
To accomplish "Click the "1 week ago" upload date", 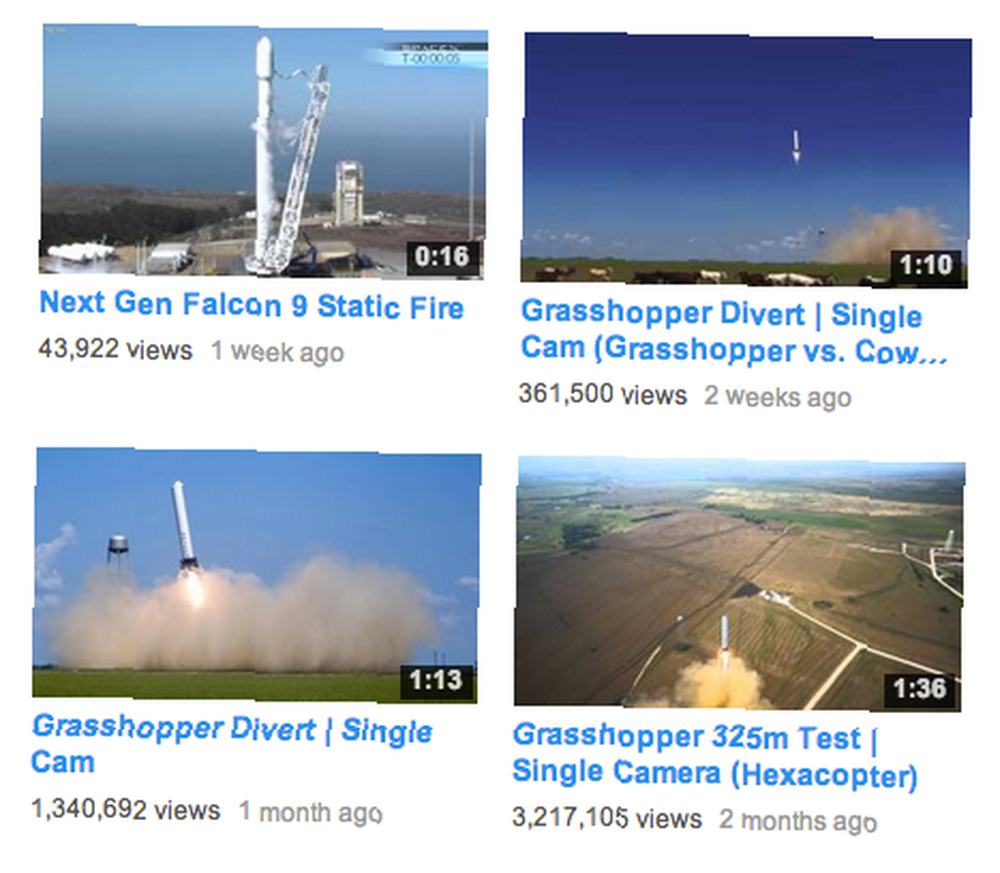I will (x=277, y=352).
